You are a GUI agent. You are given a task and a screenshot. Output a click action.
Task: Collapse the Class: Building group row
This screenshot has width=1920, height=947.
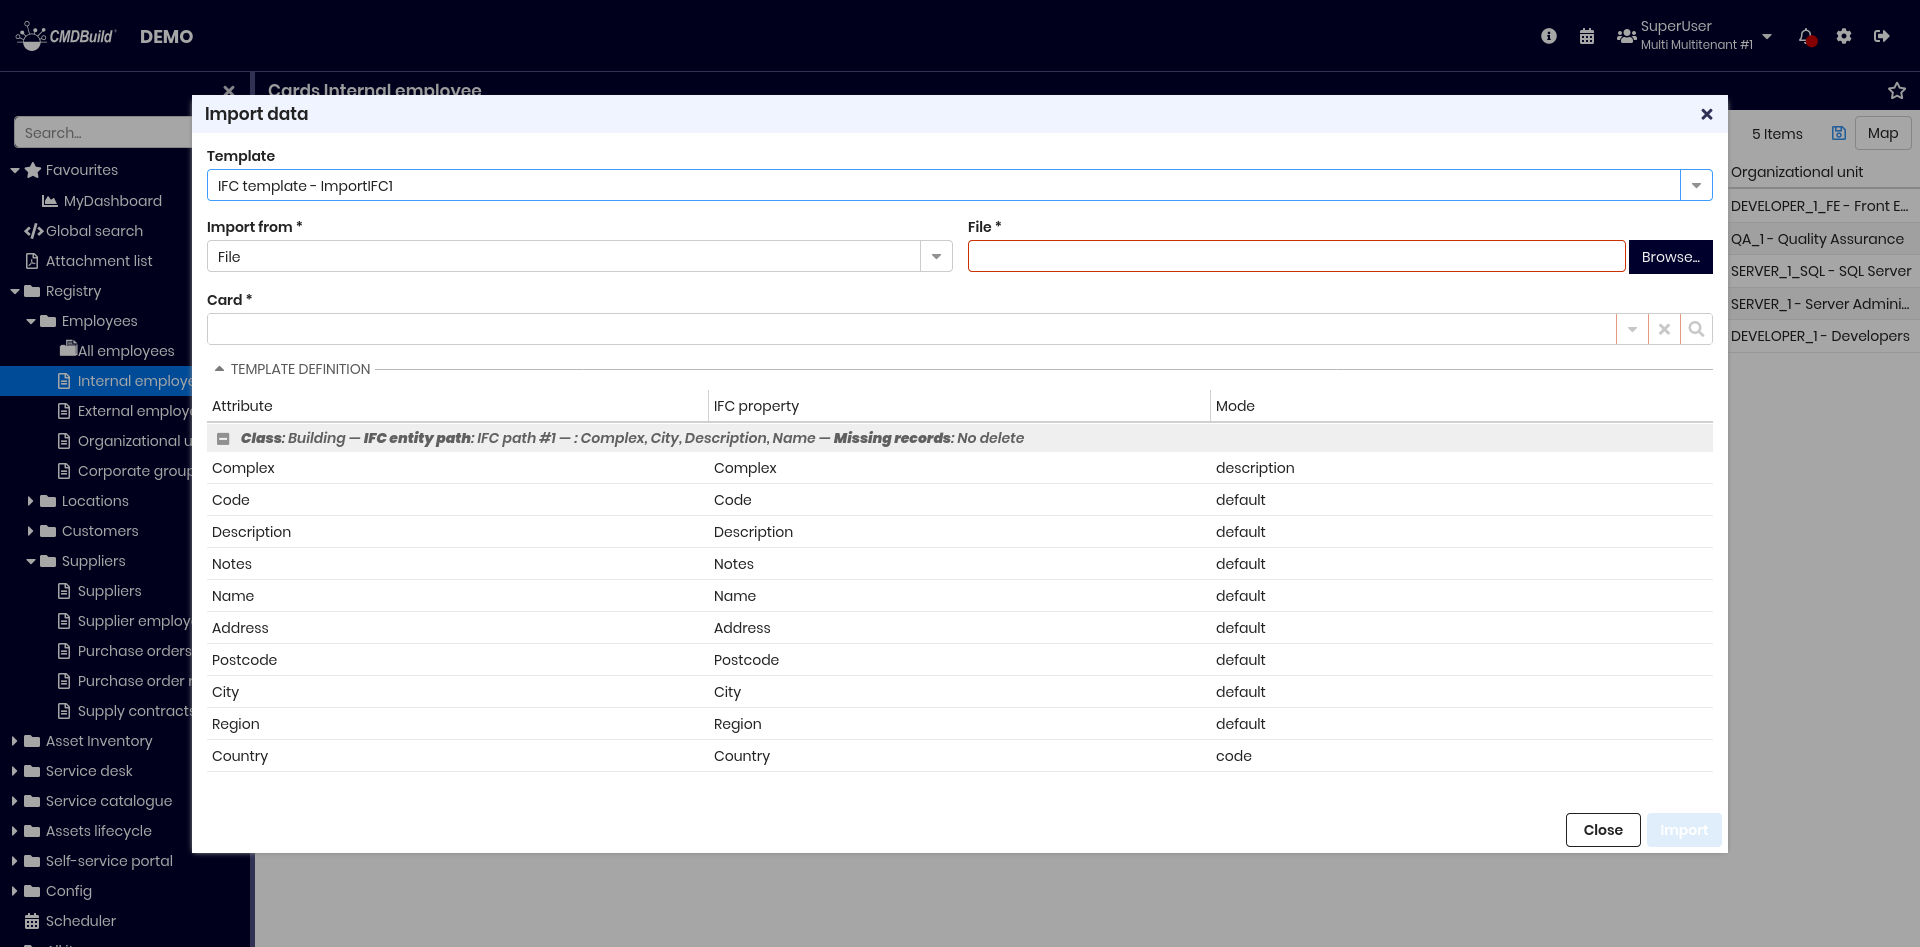point(223,439)
